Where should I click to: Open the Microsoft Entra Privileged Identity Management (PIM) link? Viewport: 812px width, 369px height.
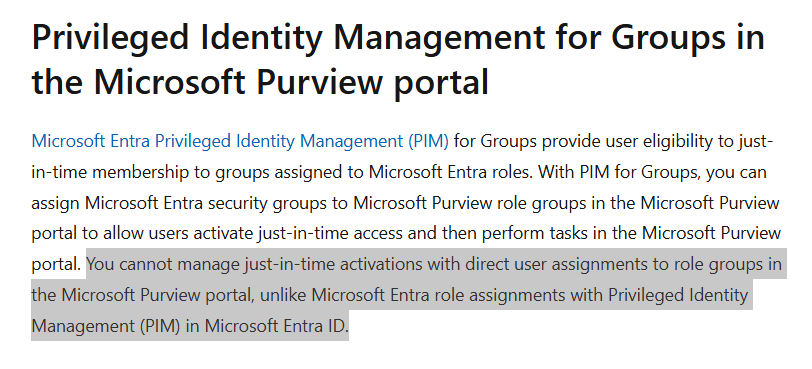tap(240, 141)
